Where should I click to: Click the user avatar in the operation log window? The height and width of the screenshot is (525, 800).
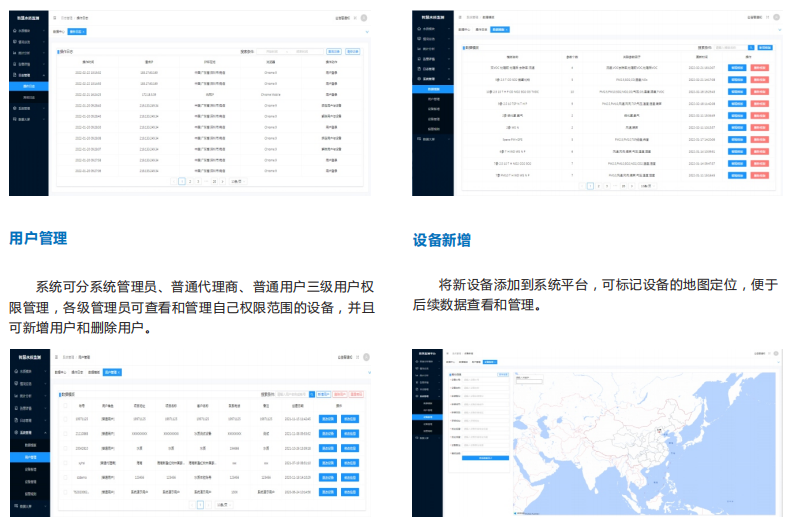click(363, 18)
